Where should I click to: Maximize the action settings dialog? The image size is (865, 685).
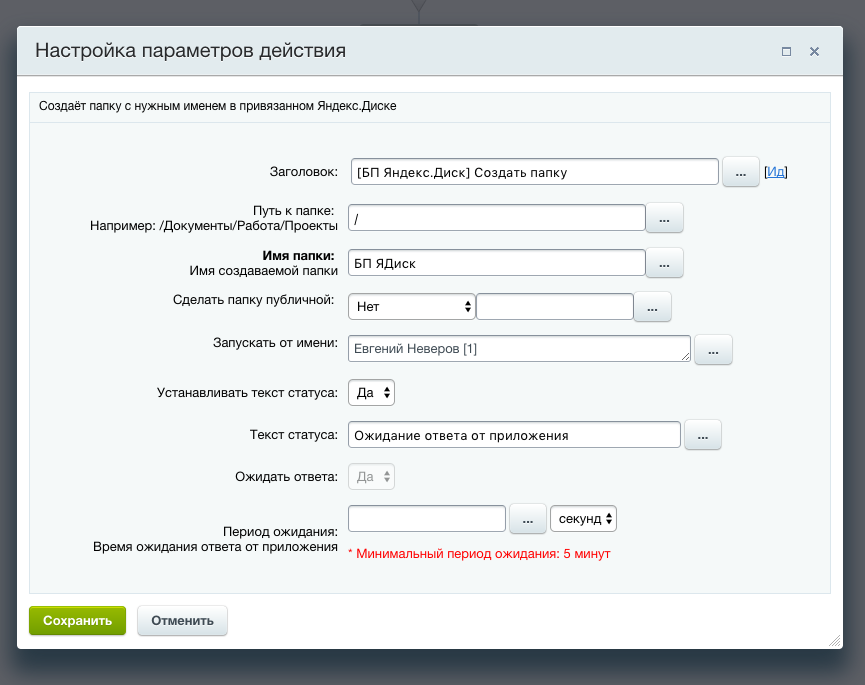coord(786,51)
